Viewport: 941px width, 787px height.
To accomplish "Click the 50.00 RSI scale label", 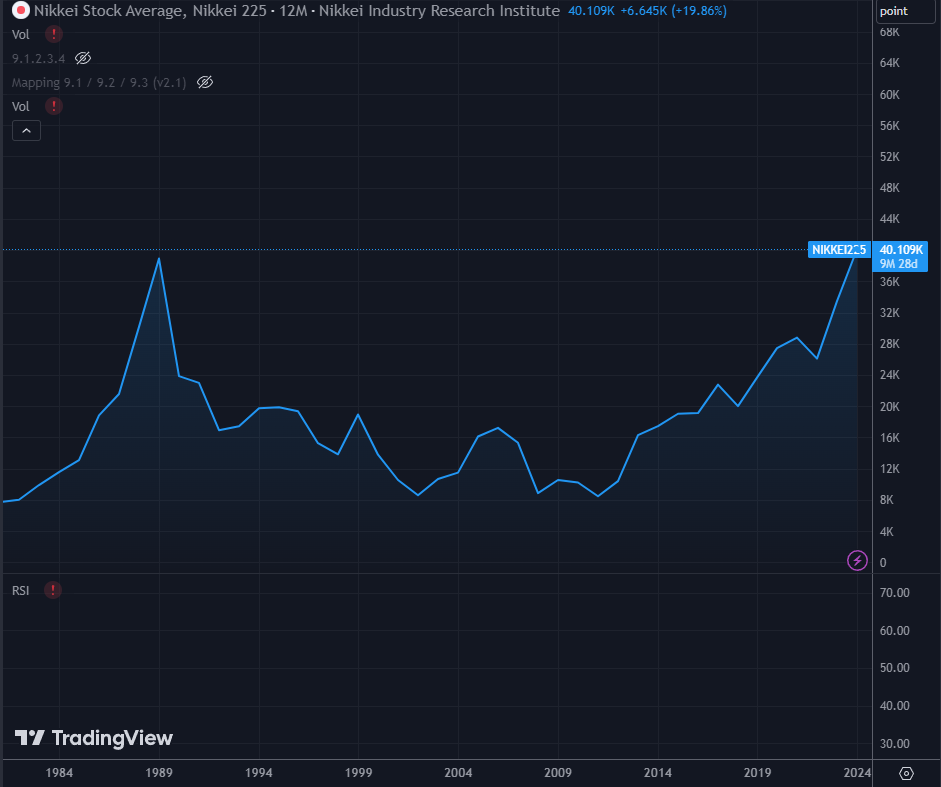I will pyautogui.click(x=894, y=668).
